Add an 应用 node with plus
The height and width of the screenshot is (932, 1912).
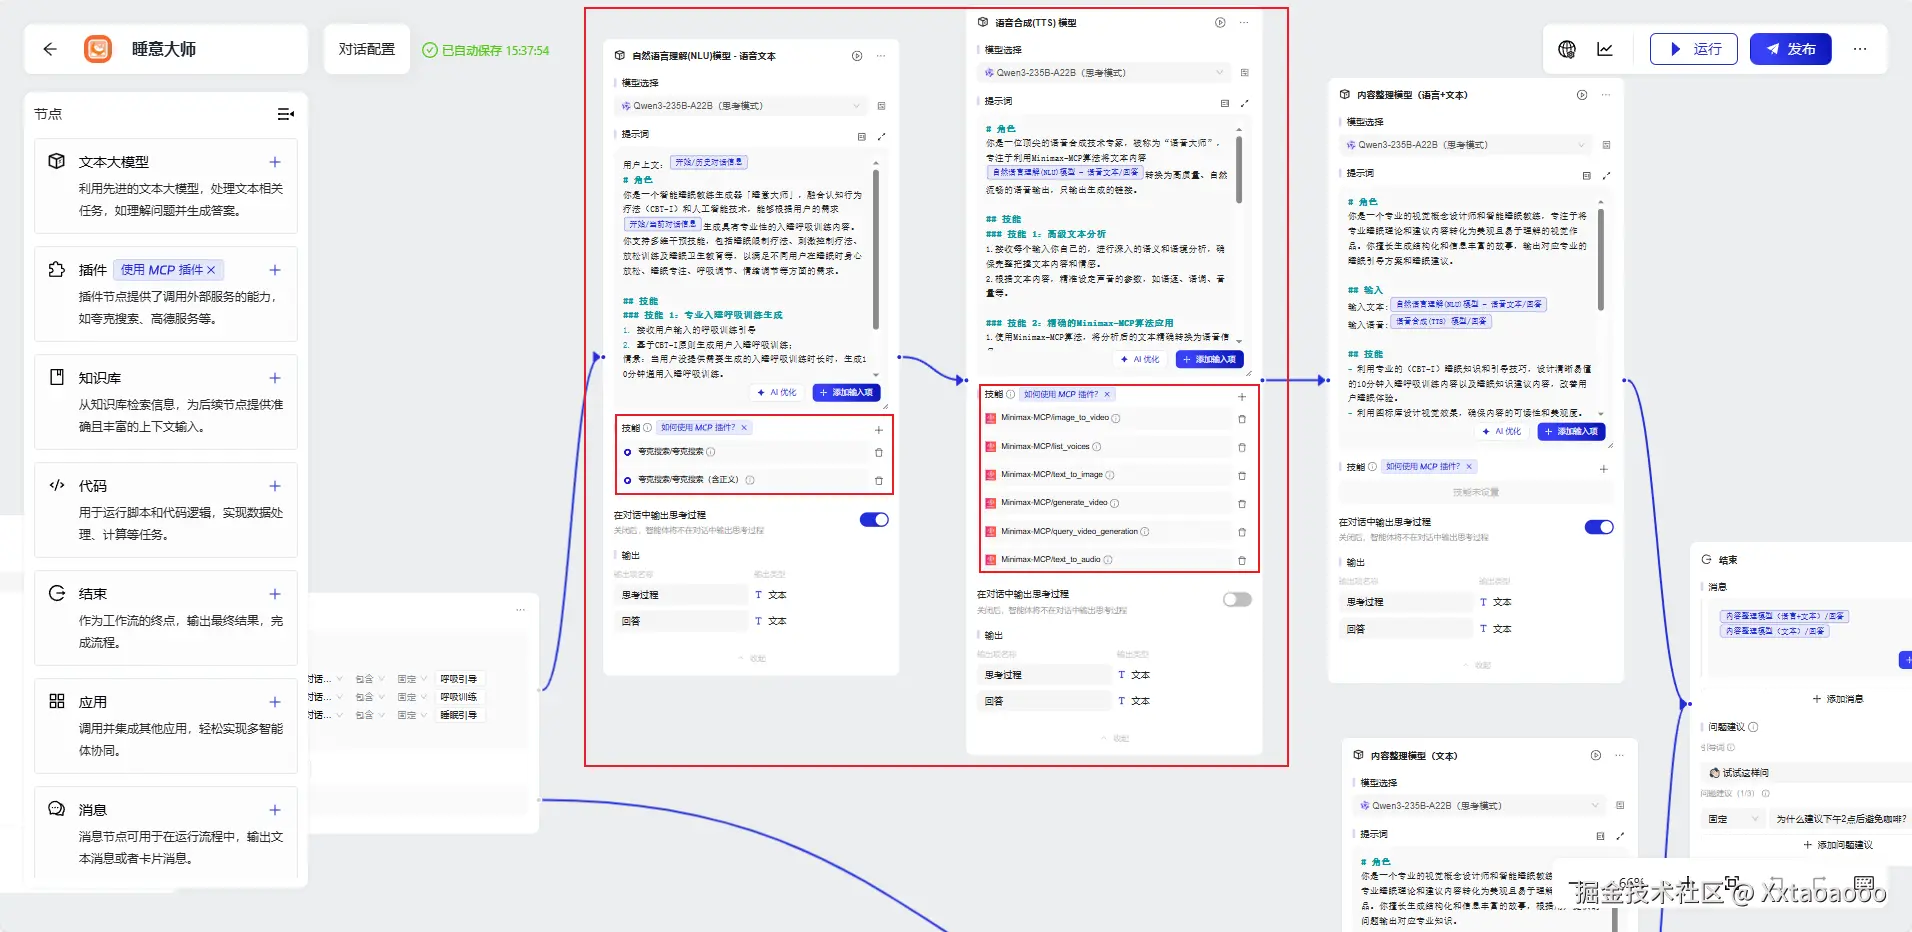pos(275,702)
